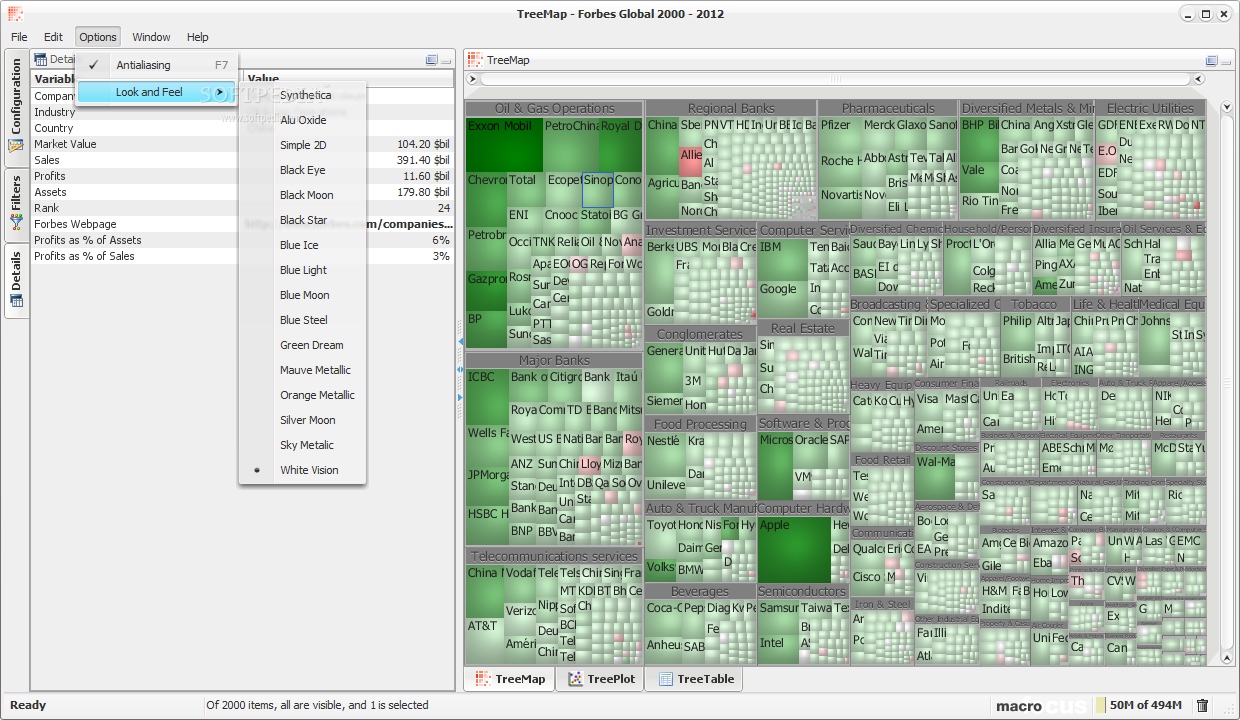Choose Blue Ice look and feel
This screenshot has width=1240, height=720.
(x=302, y=245)
